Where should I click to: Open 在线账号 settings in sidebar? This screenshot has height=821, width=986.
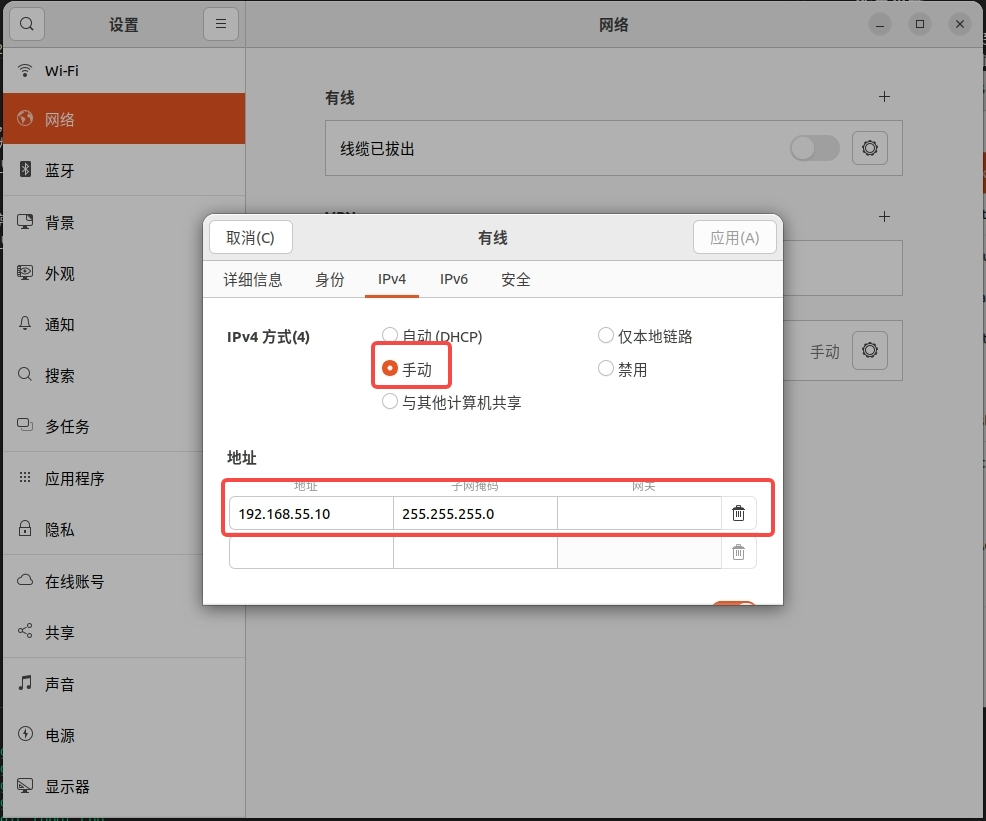[x=124, y=581]
